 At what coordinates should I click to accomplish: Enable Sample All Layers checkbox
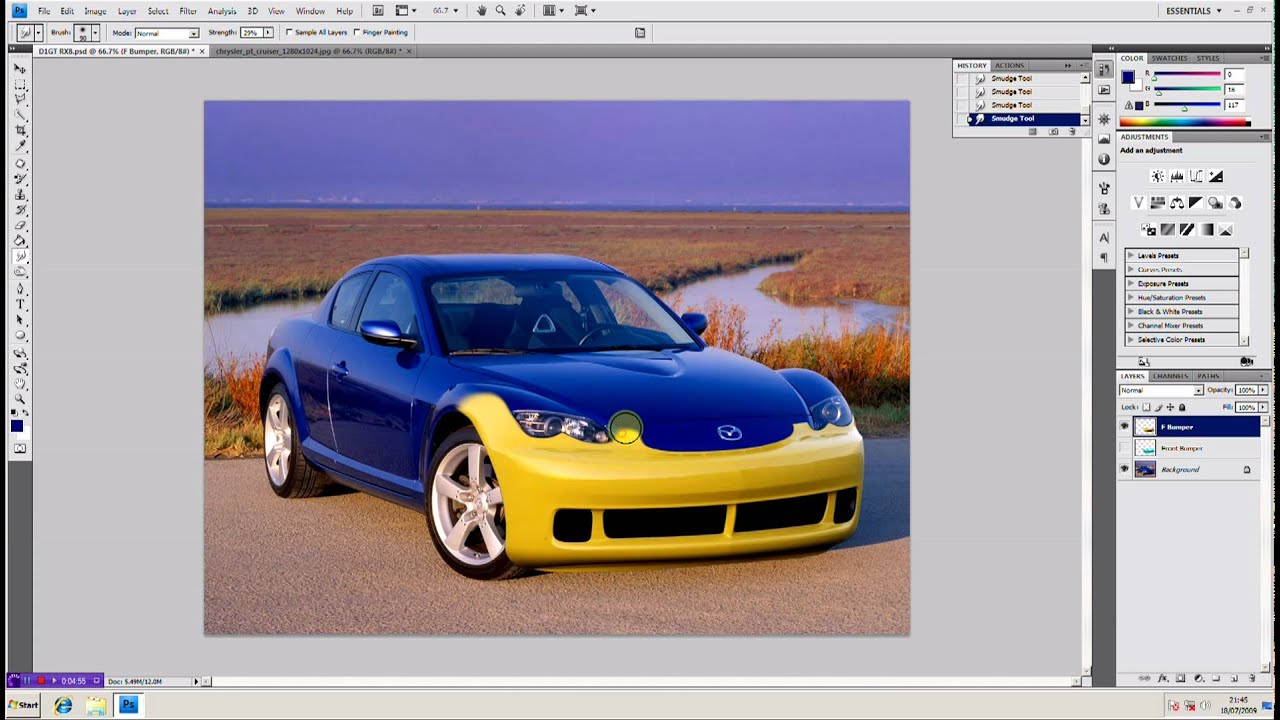[x=289, y=32]
